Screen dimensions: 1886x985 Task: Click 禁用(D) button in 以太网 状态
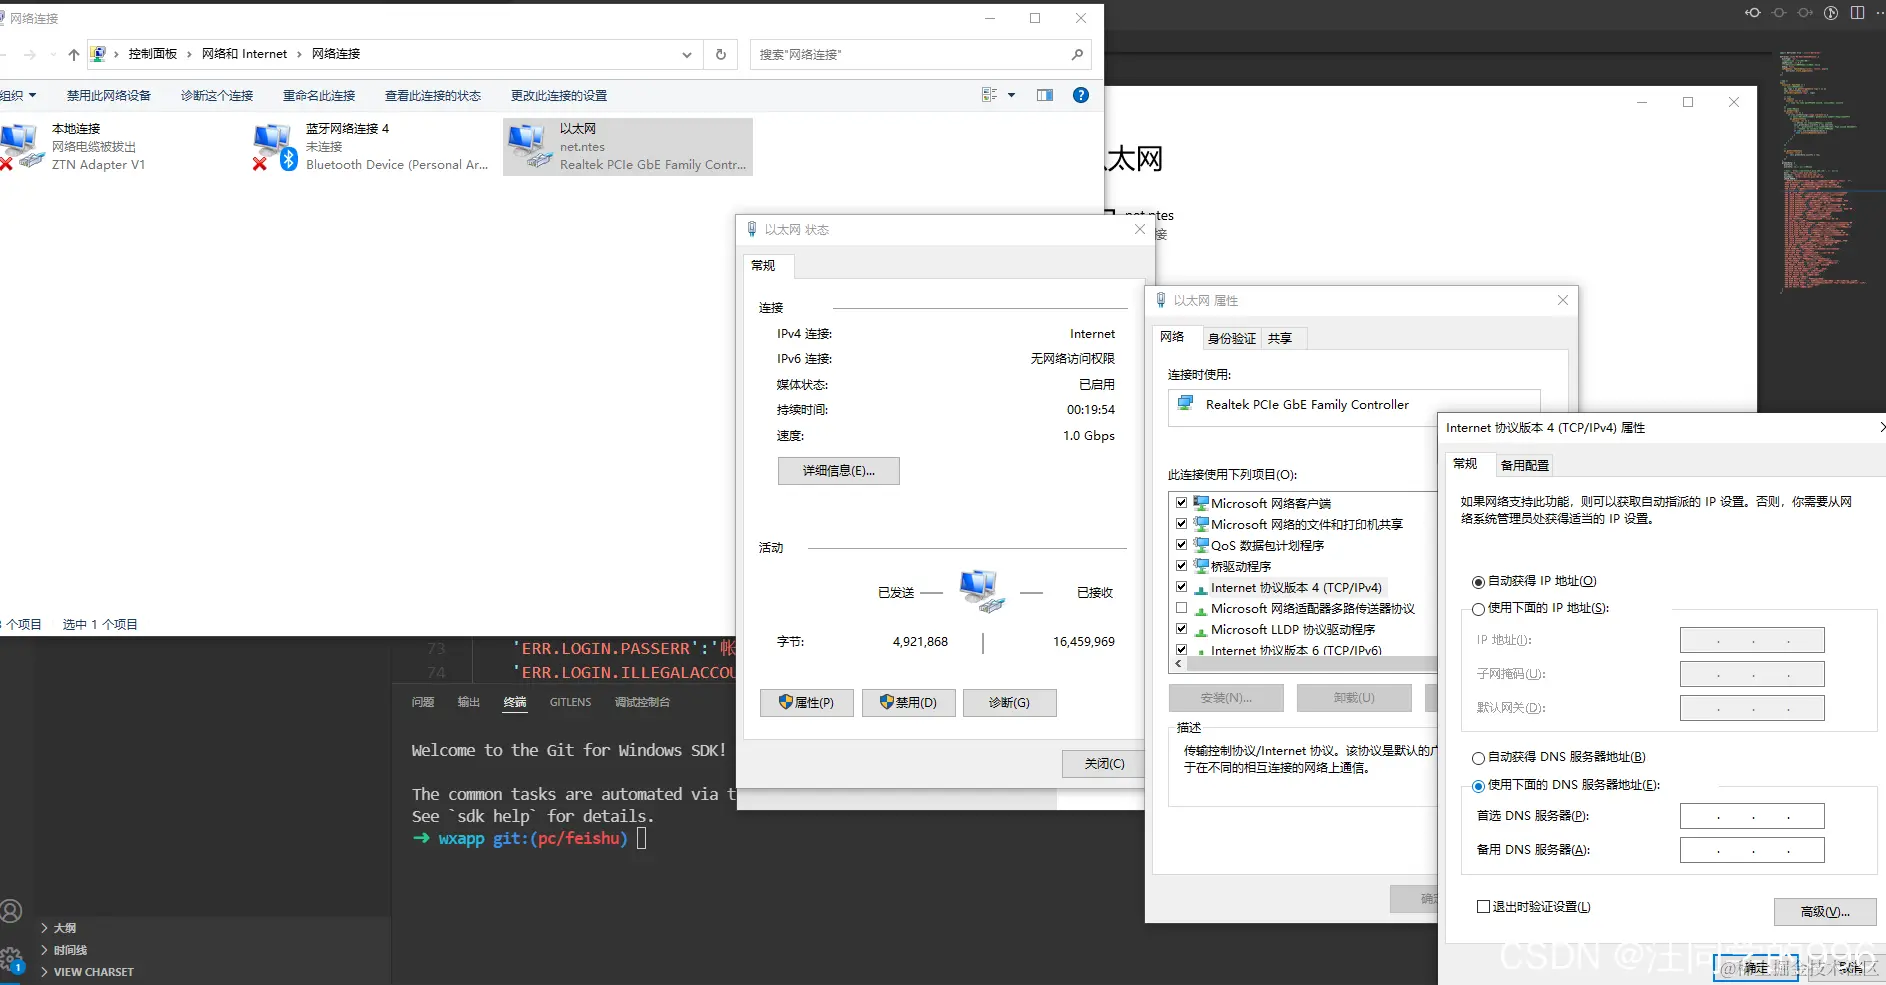[x=908, y=703]
